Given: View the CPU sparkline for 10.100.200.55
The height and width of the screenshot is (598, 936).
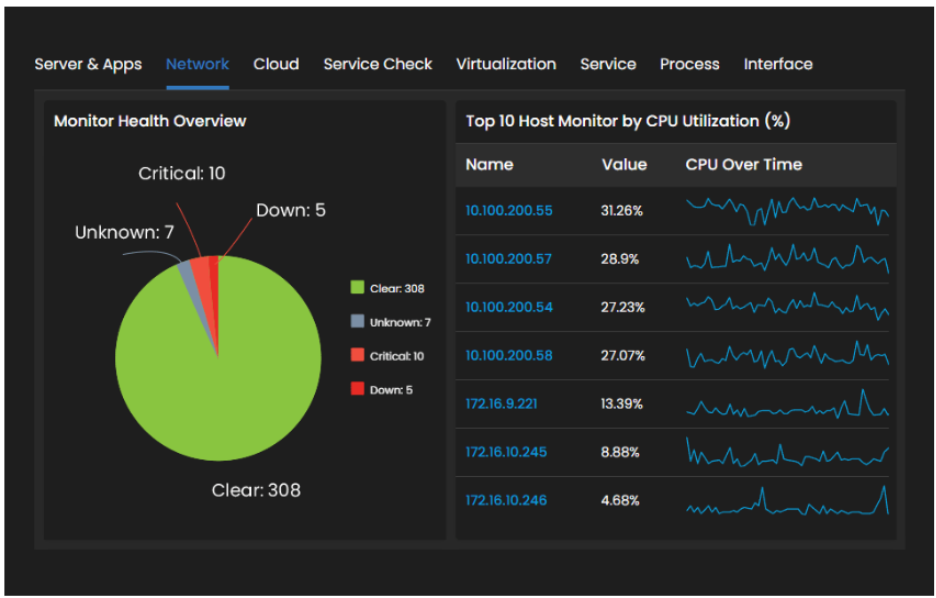Looking at the screenshot, I should pyautogui.click(x=787, y=211).
